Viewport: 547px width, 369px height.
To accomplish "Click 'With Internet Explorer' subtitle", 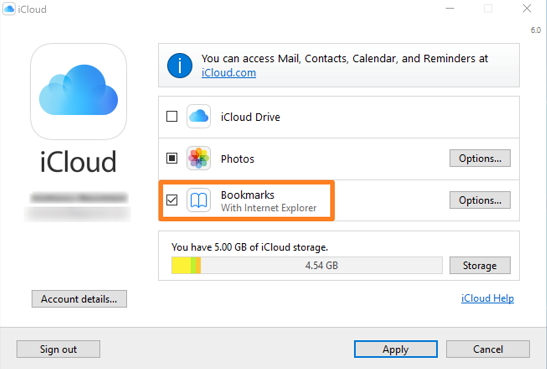I will click(269, 208).
